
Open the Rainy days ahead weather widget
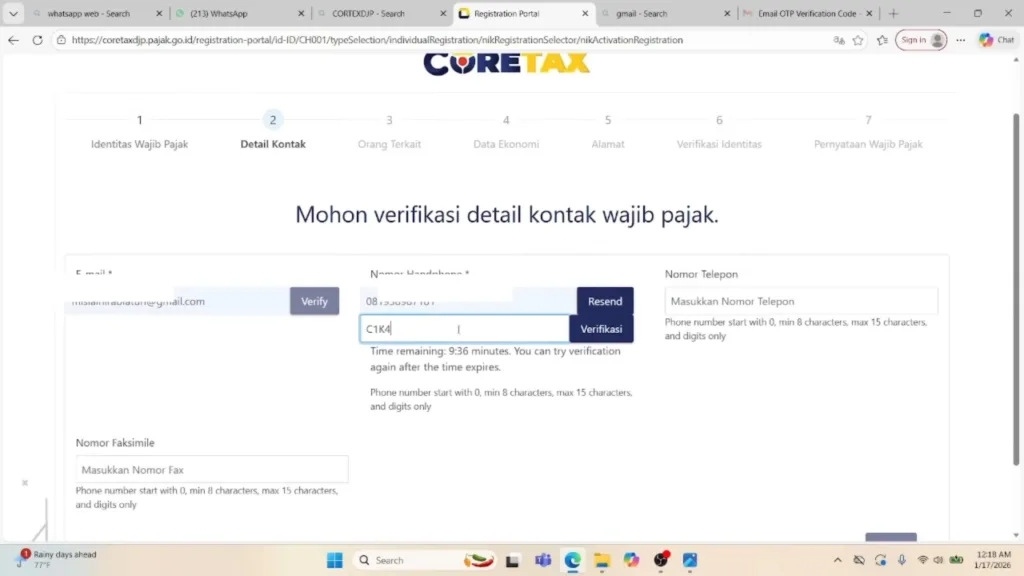(x=57, y=559)
